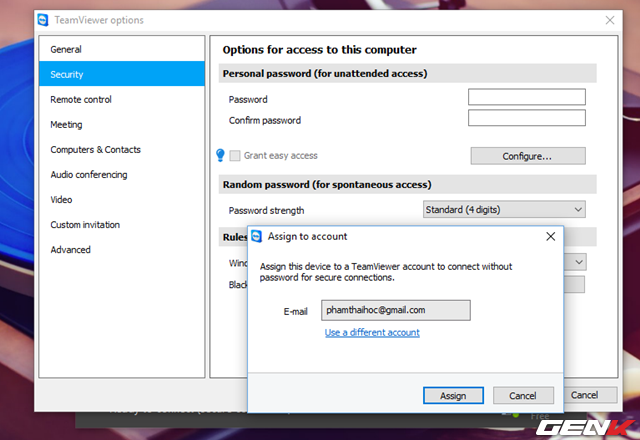Confirm with the Assign button
The image size is (640, 440).
(453, 396)
